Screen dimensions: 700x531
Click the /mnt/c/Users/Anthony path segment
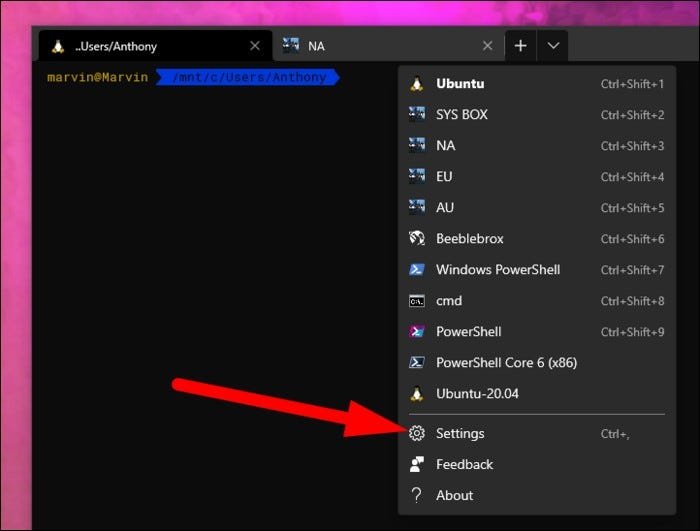249,77
